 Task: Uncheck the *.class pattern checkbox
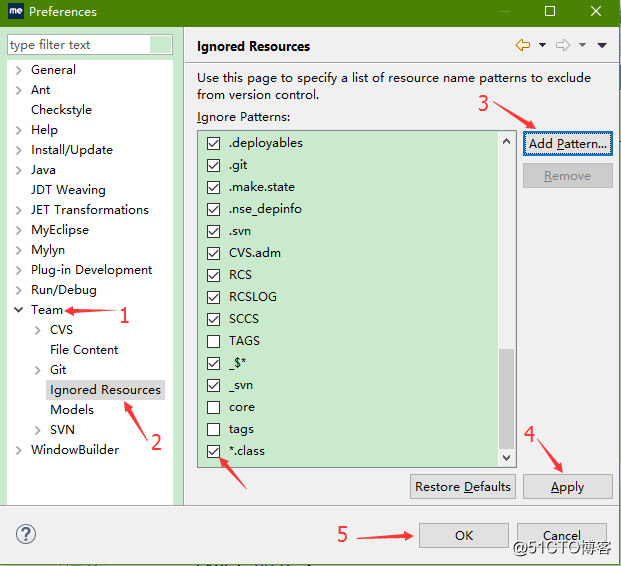(213, 451)
